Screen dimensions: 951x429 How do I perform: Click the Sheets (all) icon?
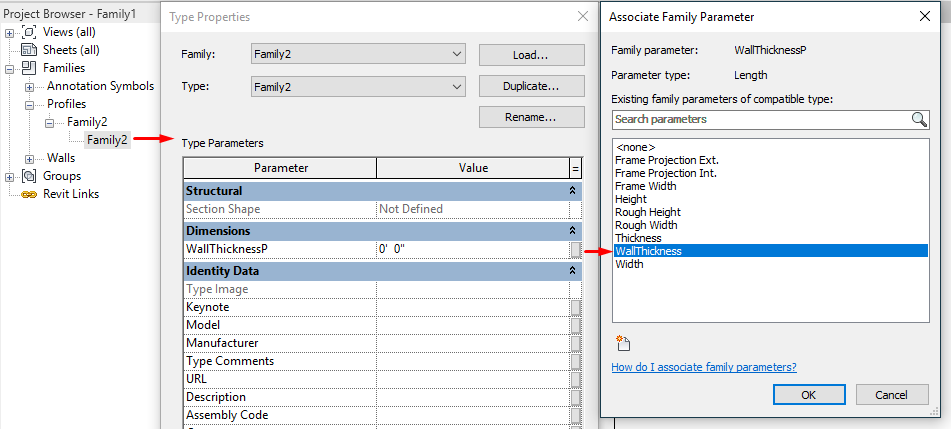click(x=29, y=50)
